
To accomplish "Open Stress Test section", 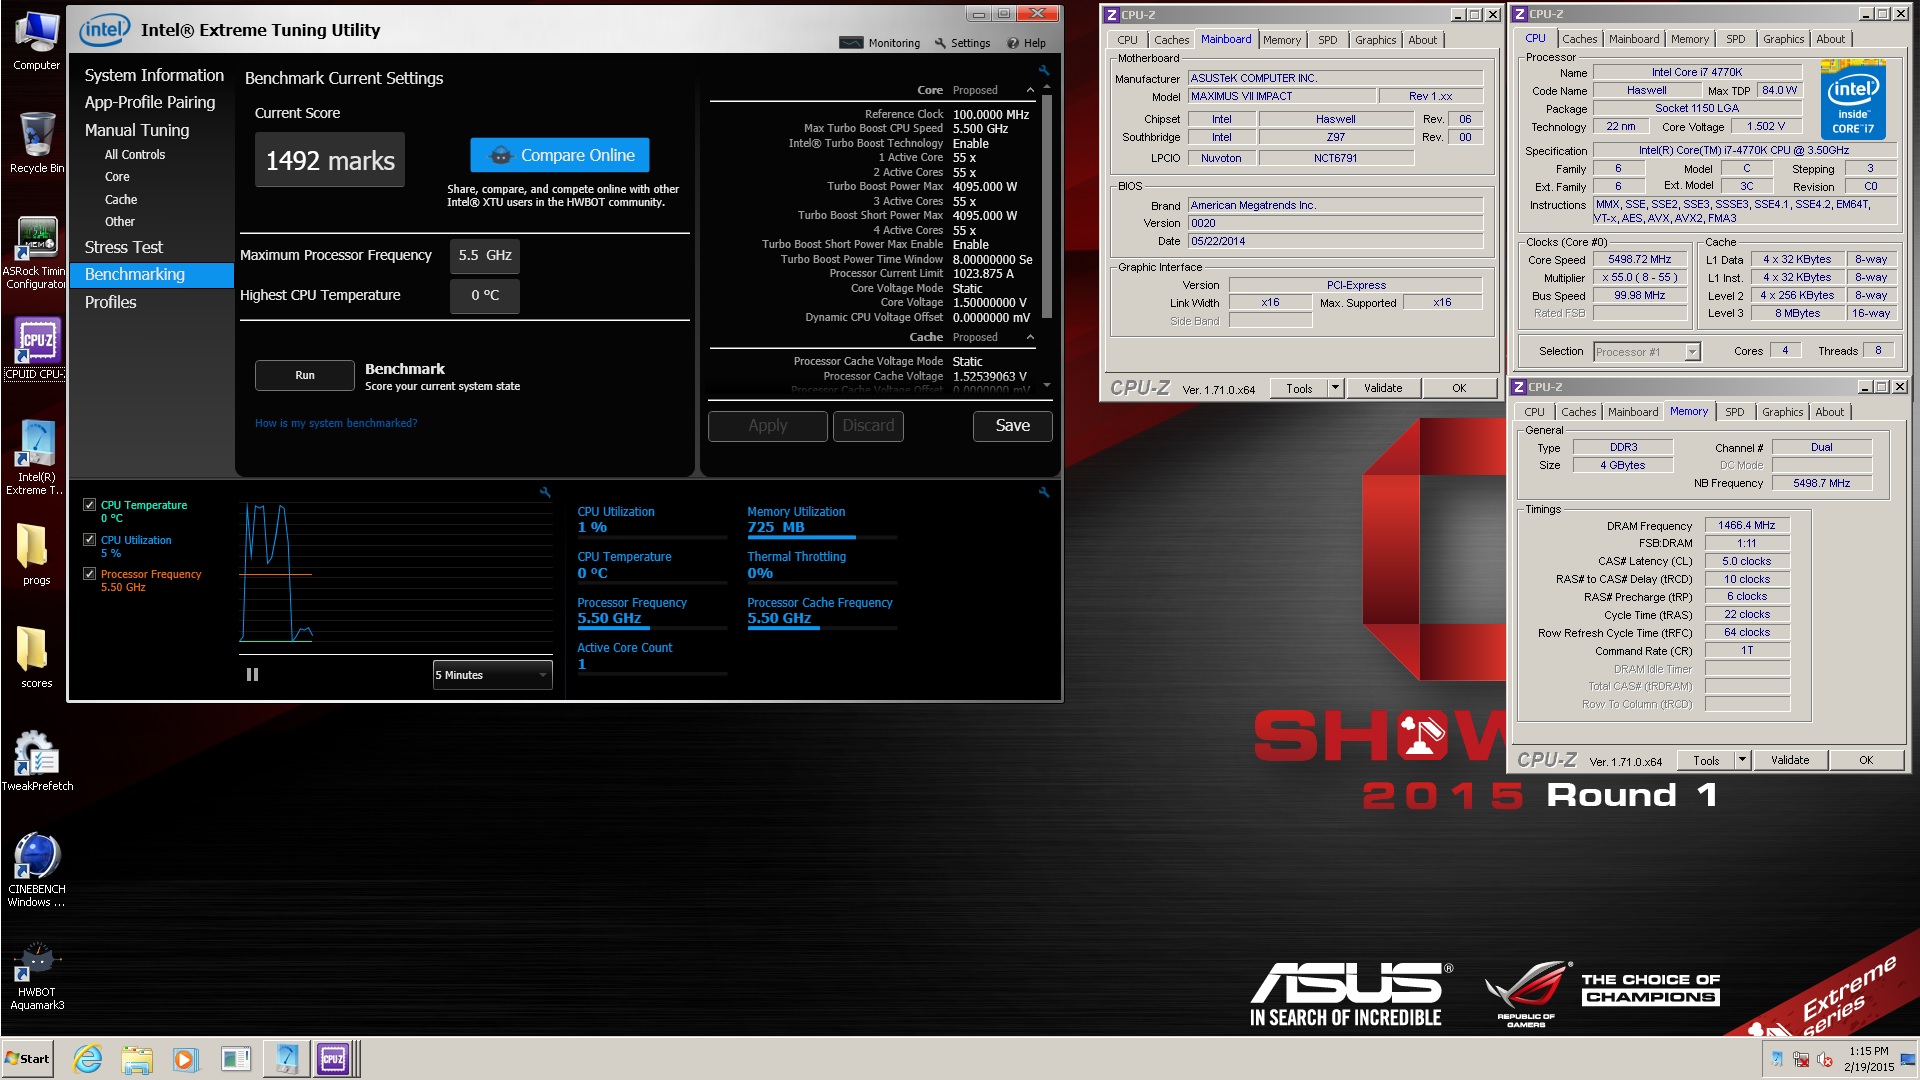I will click(x=124, y=247).
